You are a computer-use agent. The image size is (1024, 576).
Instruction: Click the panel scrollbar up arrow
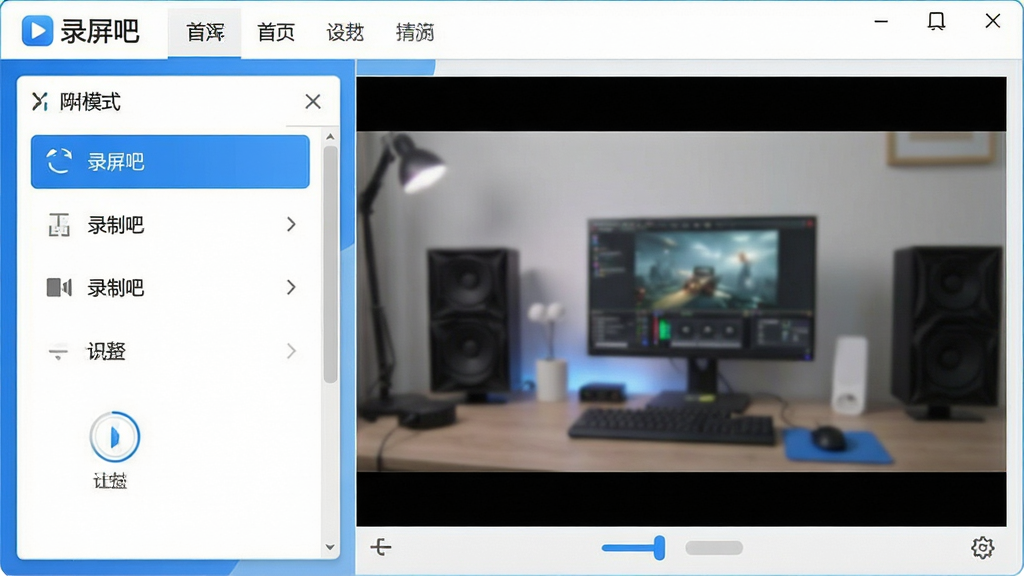(330, 136)
